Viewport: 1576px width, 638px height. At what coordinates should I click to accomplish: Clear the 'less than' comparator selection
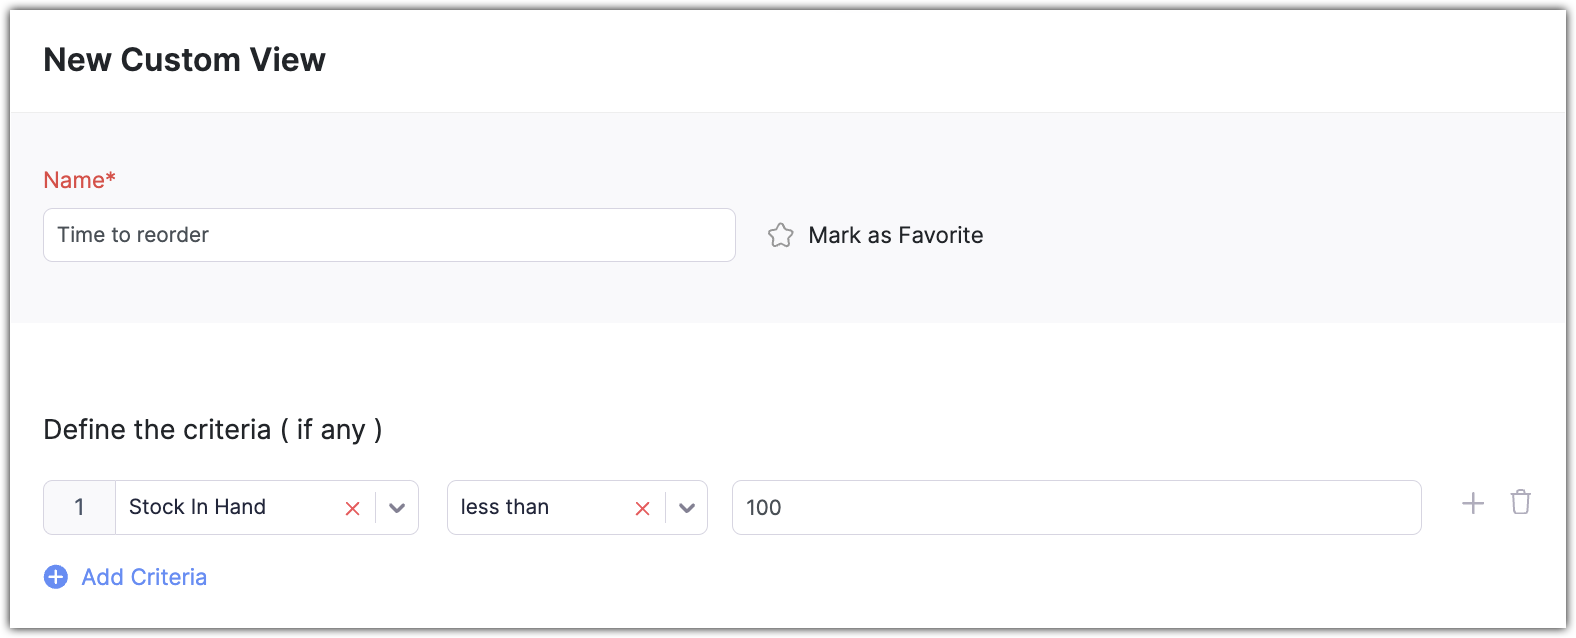pos(642,508)
